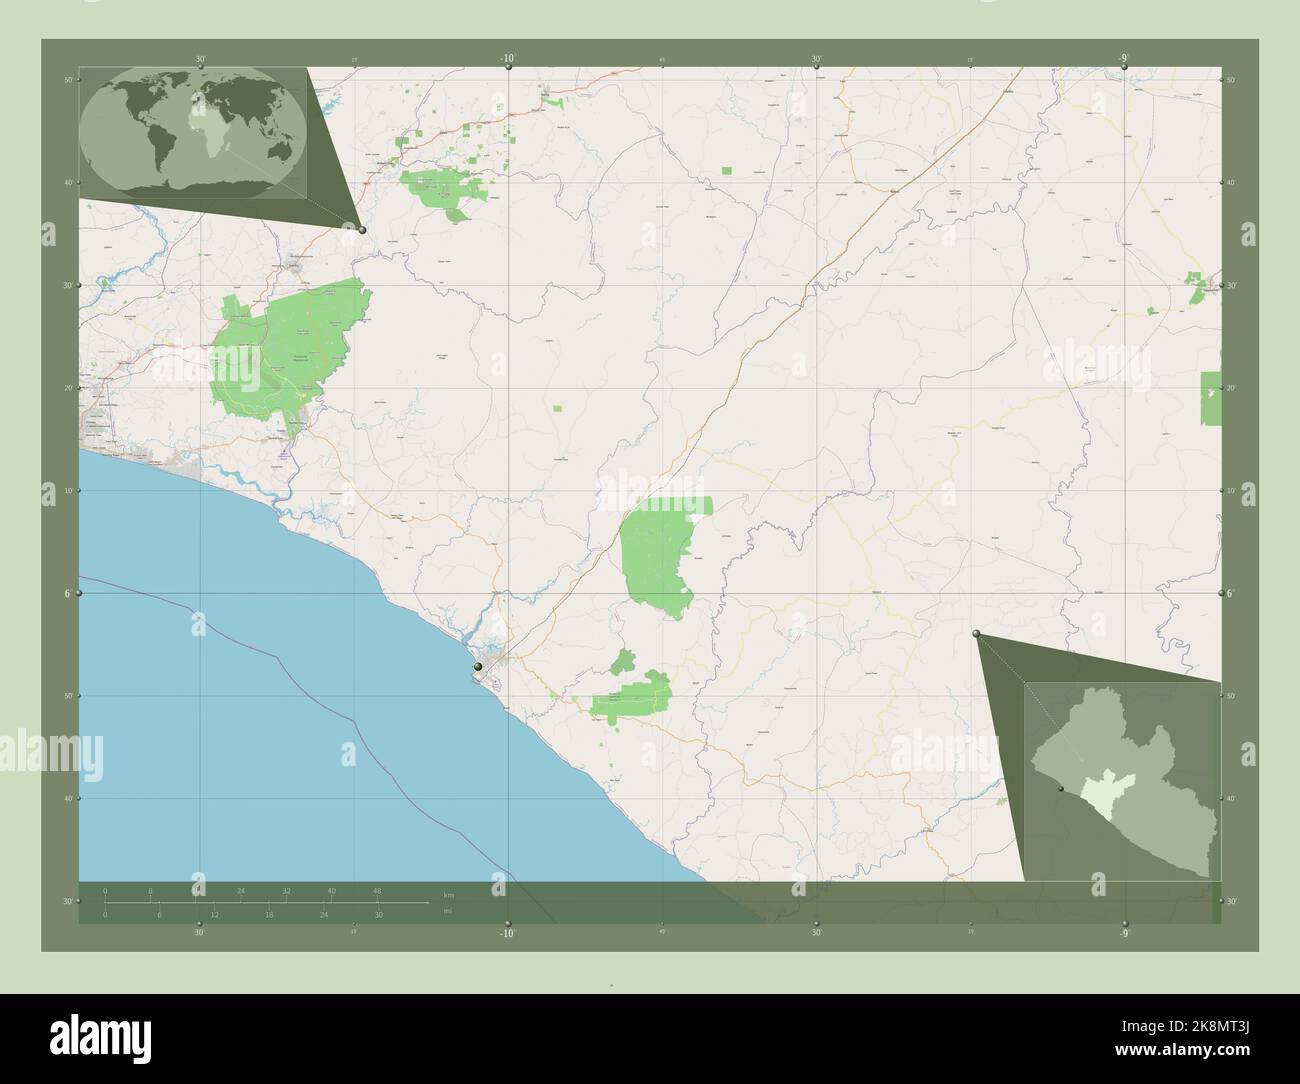Click the -9 longitude label on top edge

click(1124, 59)
